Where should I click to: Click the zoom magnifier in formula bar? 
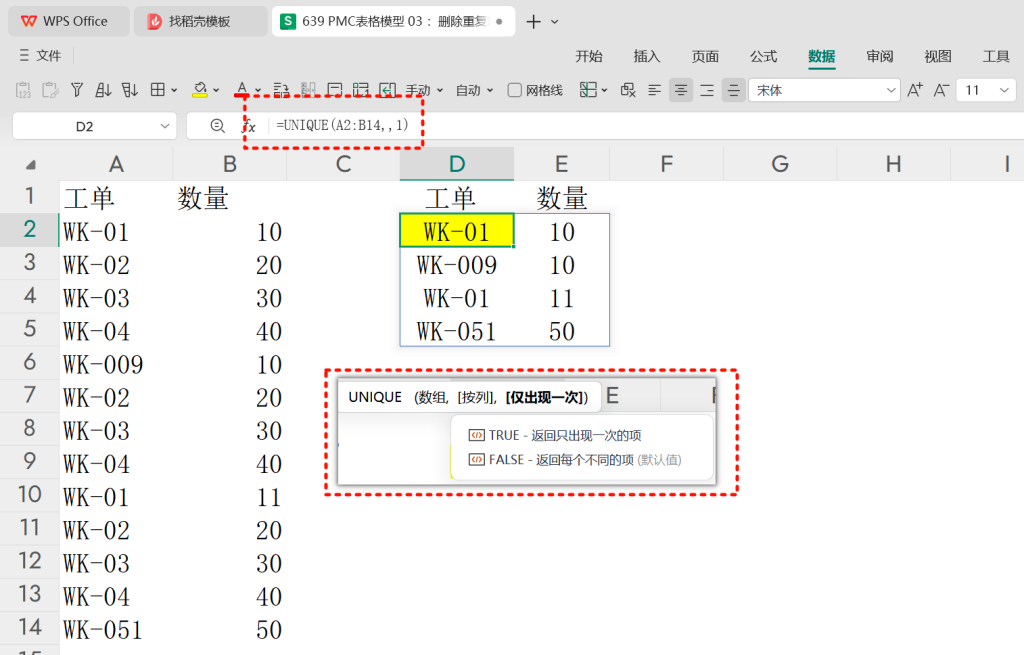coord(217,126)
